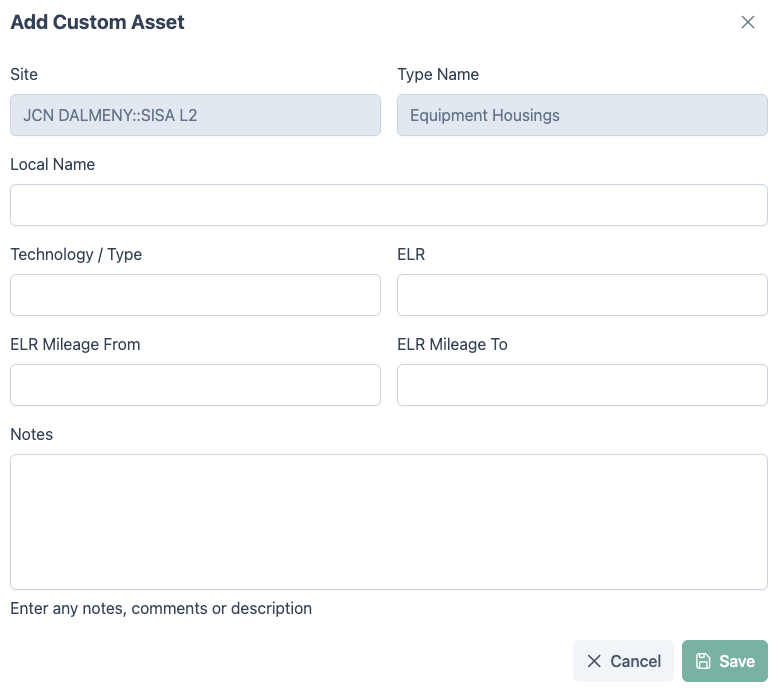Click the floppy disk icon on Save

pos(703,661)
